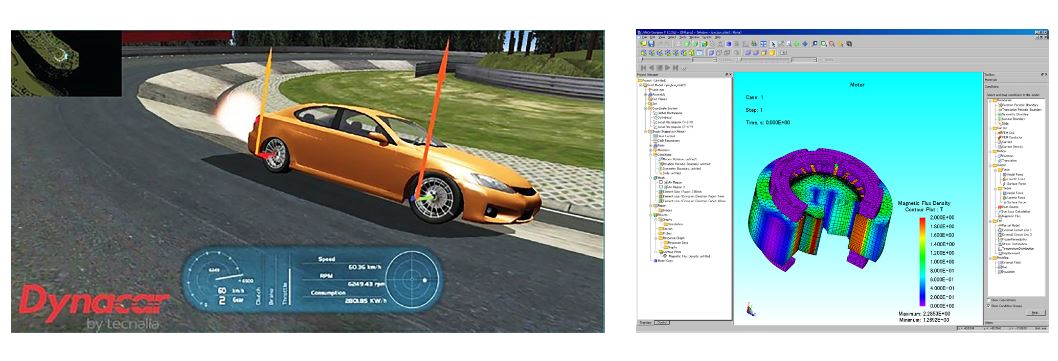The width and height of the screenshot is (1058, 361).
Task: Open the step number combo box in slider bar
Action: pos(704,59)
